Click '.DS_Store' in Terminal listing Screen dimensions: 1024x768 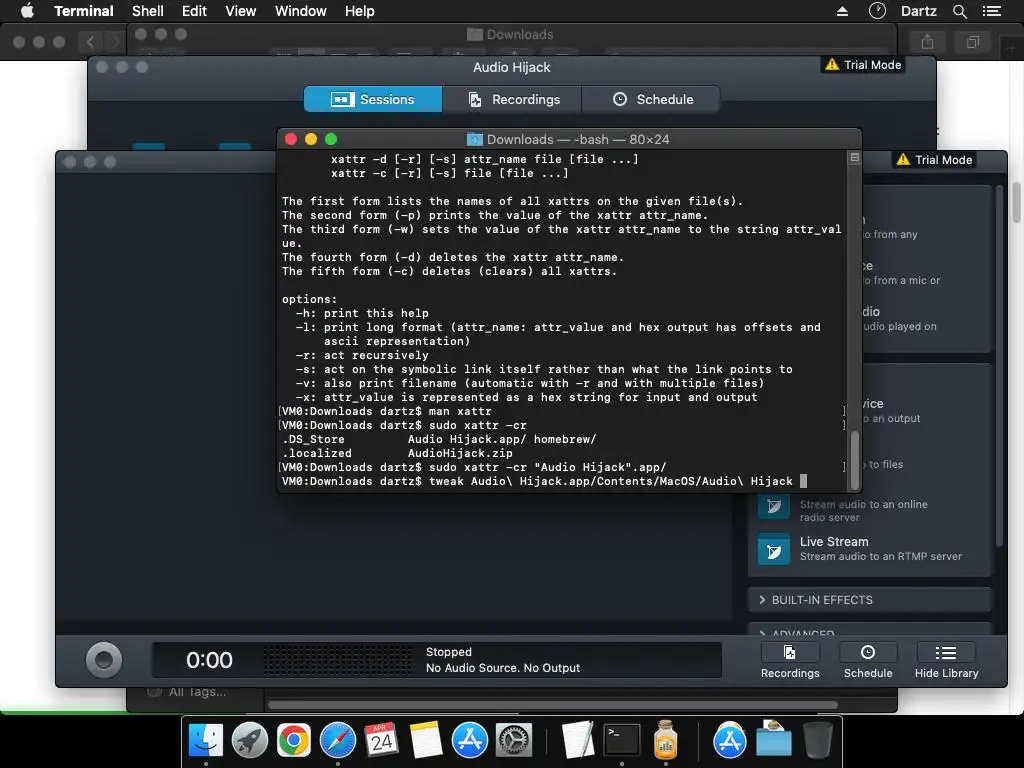click(313, 440)
